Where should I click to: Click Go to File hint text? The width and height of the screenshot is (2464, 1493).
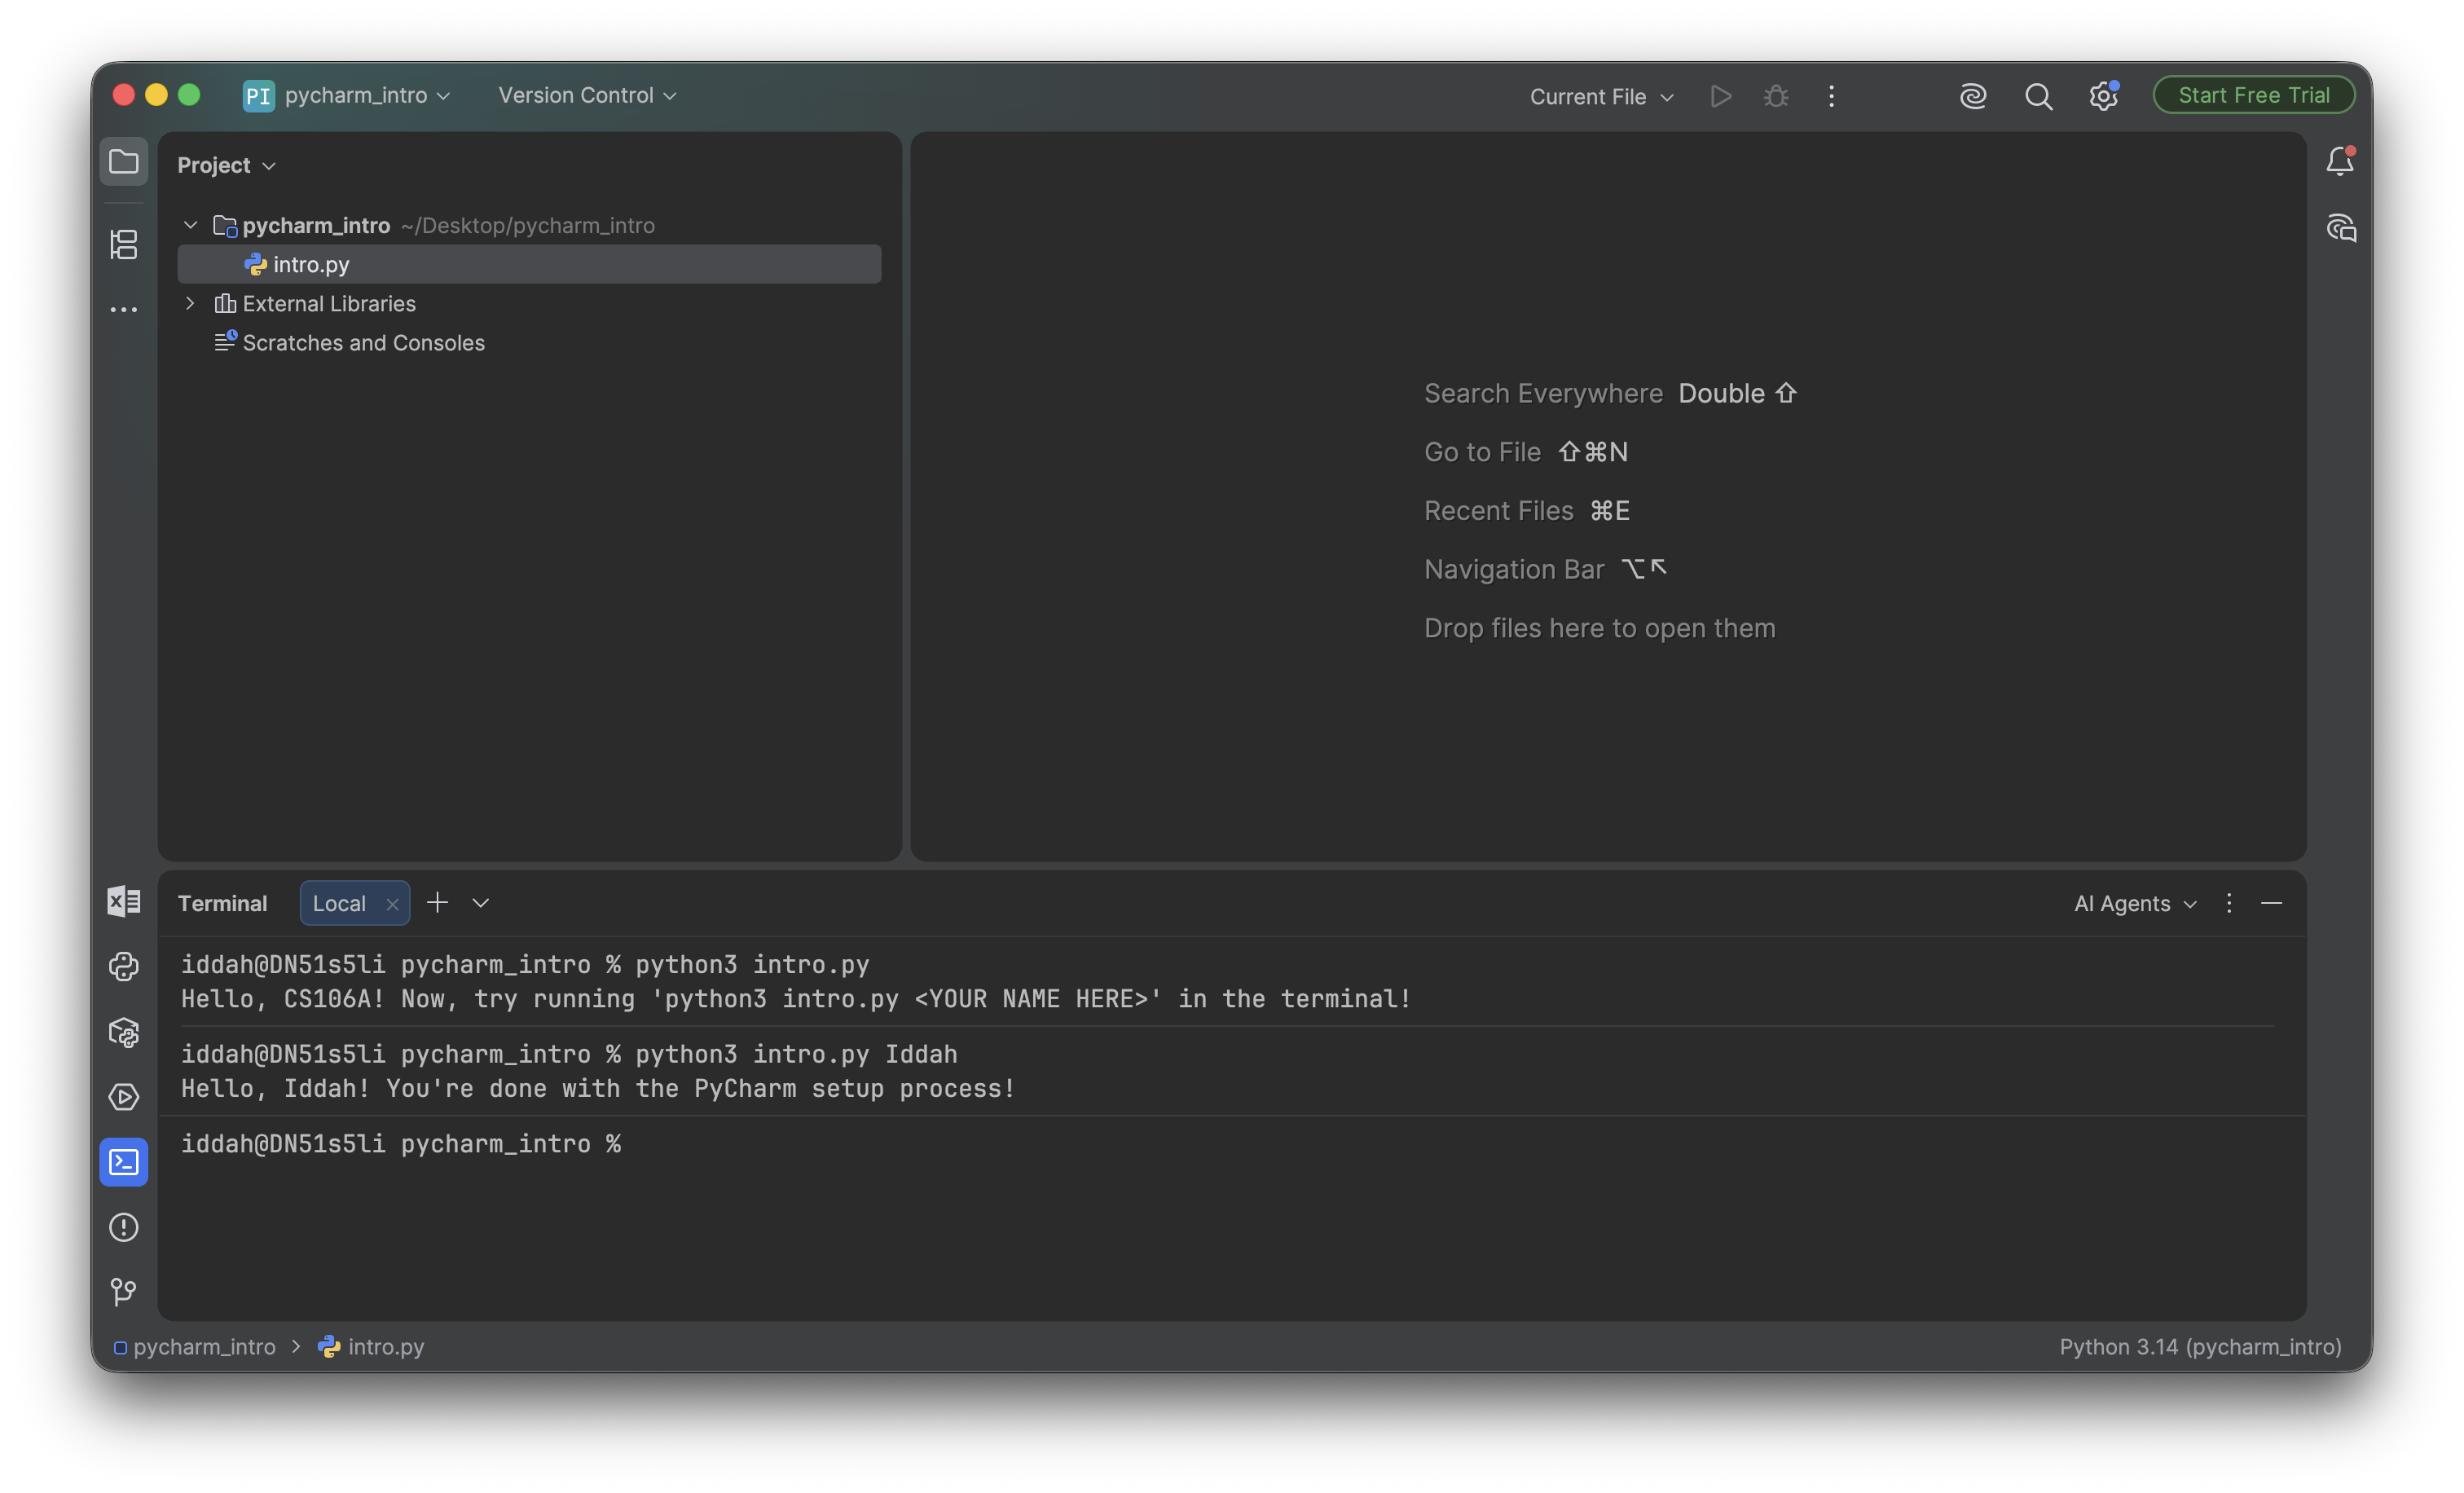point(1482,452)
